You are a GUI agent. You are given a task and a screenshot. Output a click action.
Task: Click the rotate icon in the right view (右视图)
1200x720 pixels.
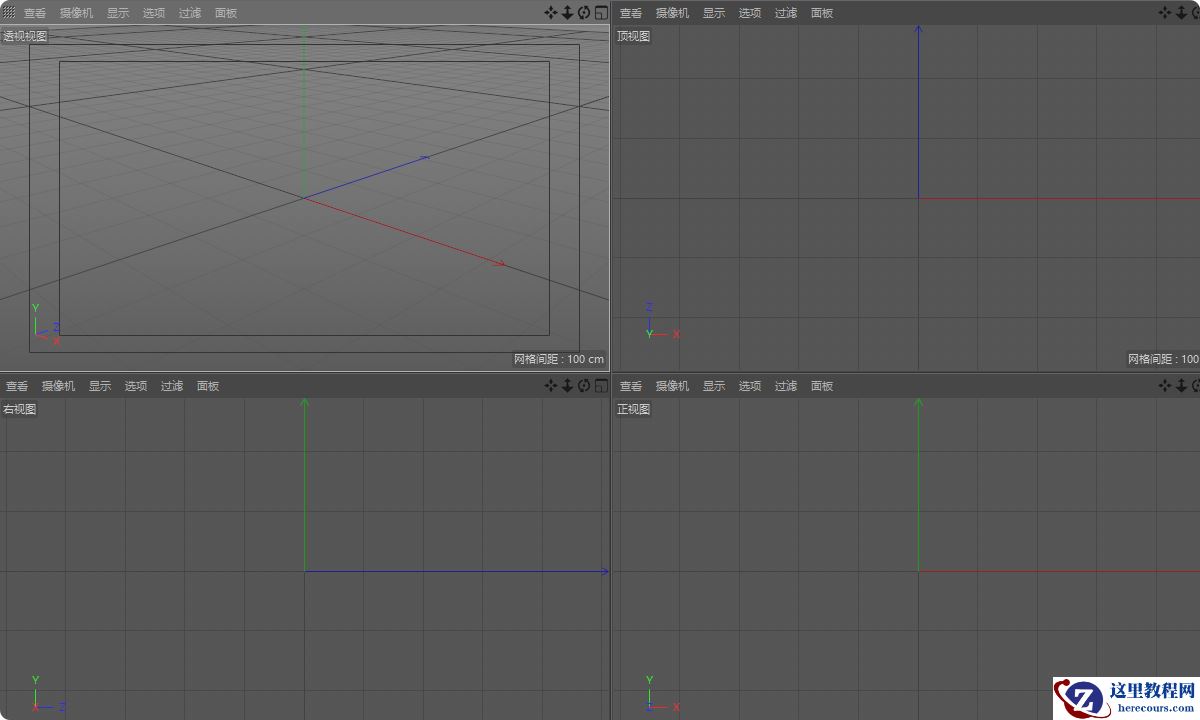584,386
